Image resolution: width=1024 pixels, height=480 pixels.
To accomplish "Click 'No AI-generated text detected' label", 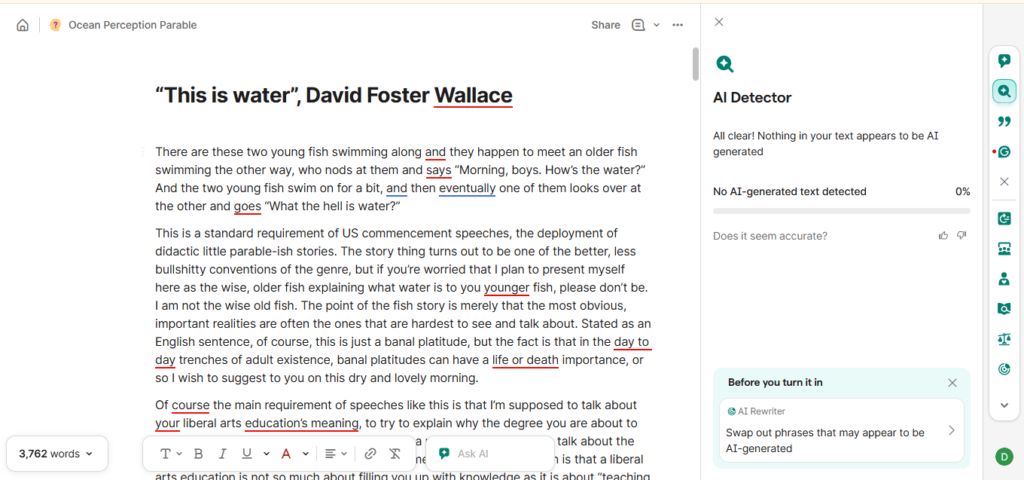I will click(x=790, y=191).
